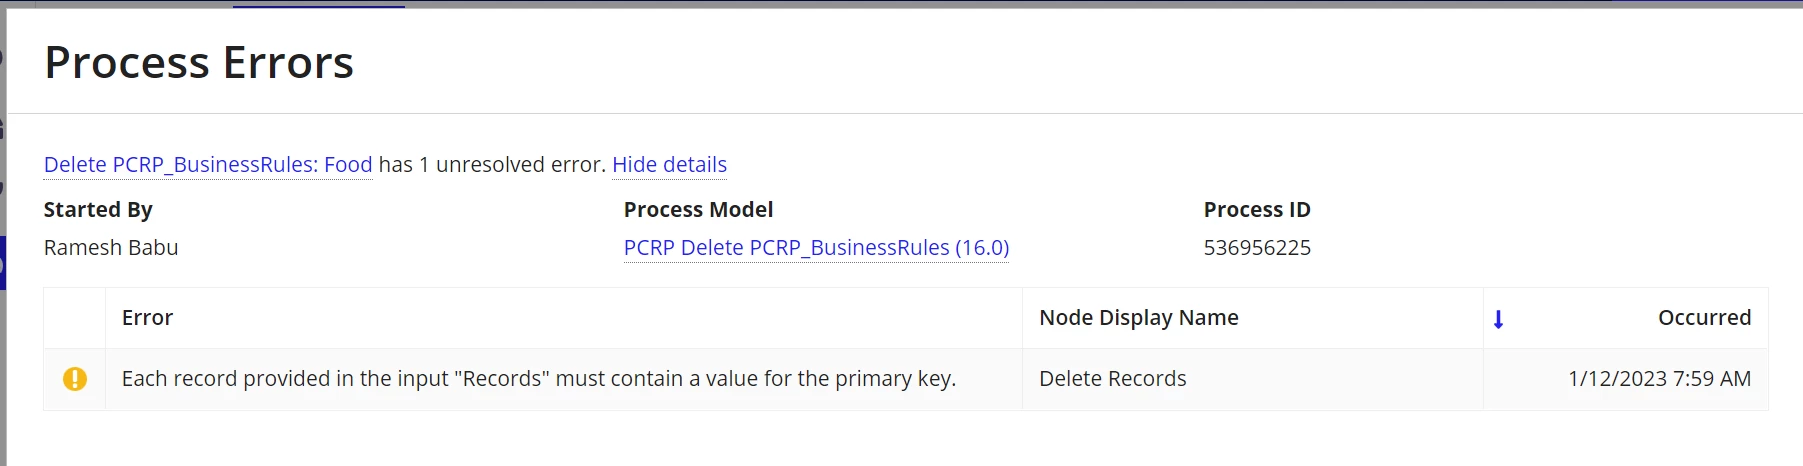Viewport: 1803px width, 466px height.
Task: Open PCRP Delete PCRP_BusinessRules (16.0) process model
Action: [x=816, y=247]
